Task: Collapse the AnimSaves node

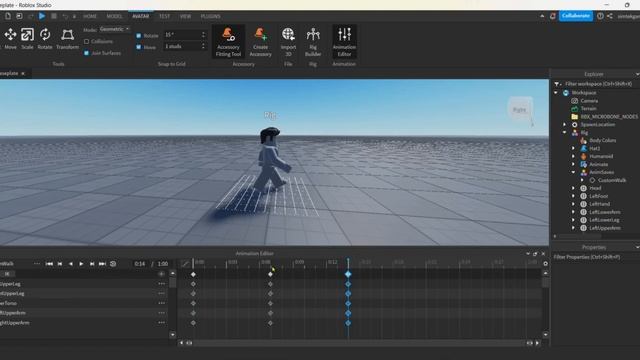Action: 573,172
